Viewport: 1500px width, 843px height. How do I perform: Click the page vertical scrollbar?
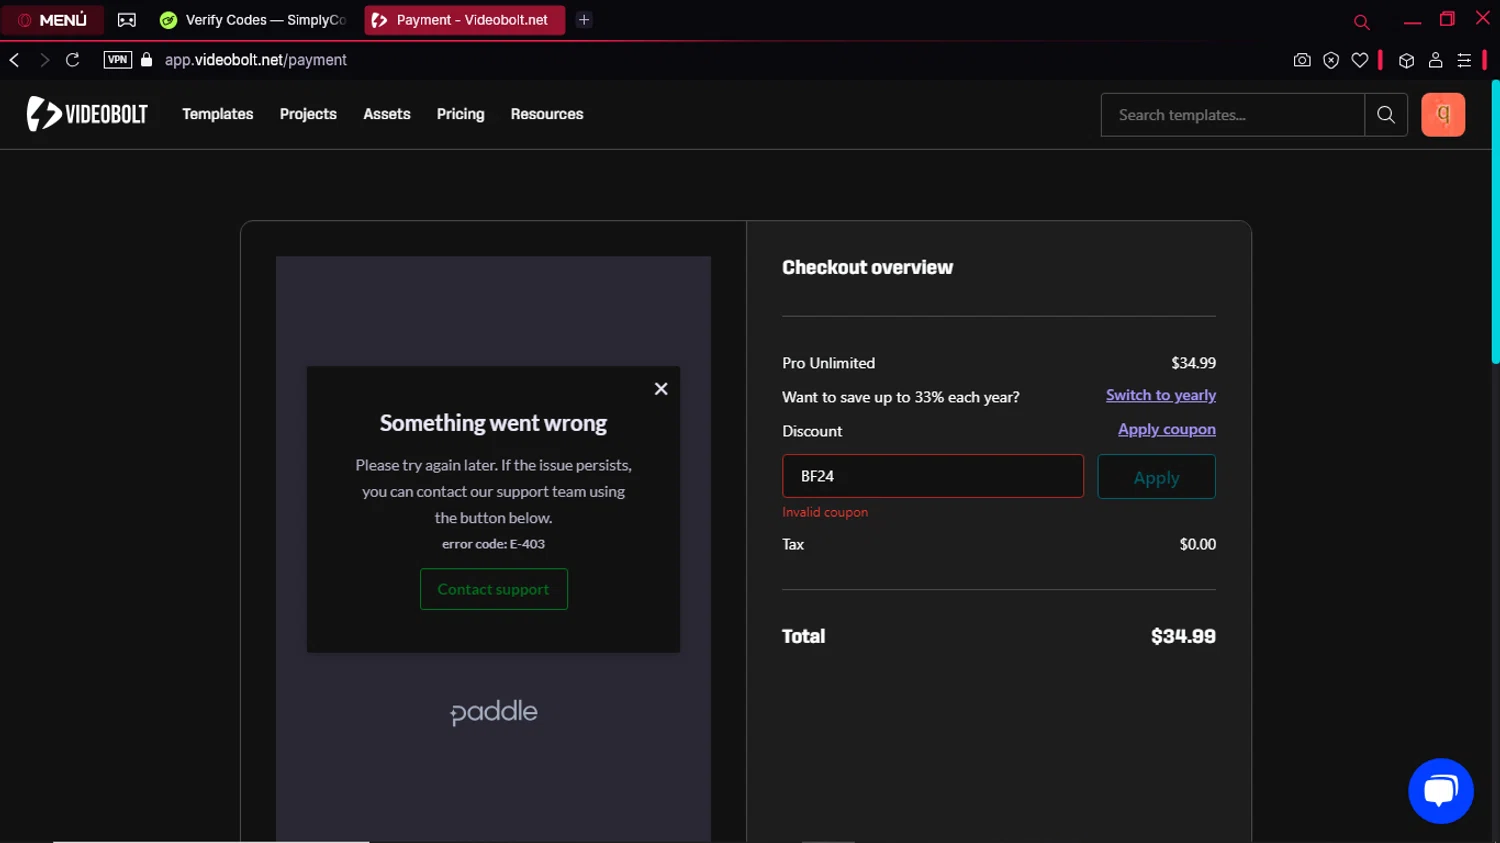[1495, 222]
